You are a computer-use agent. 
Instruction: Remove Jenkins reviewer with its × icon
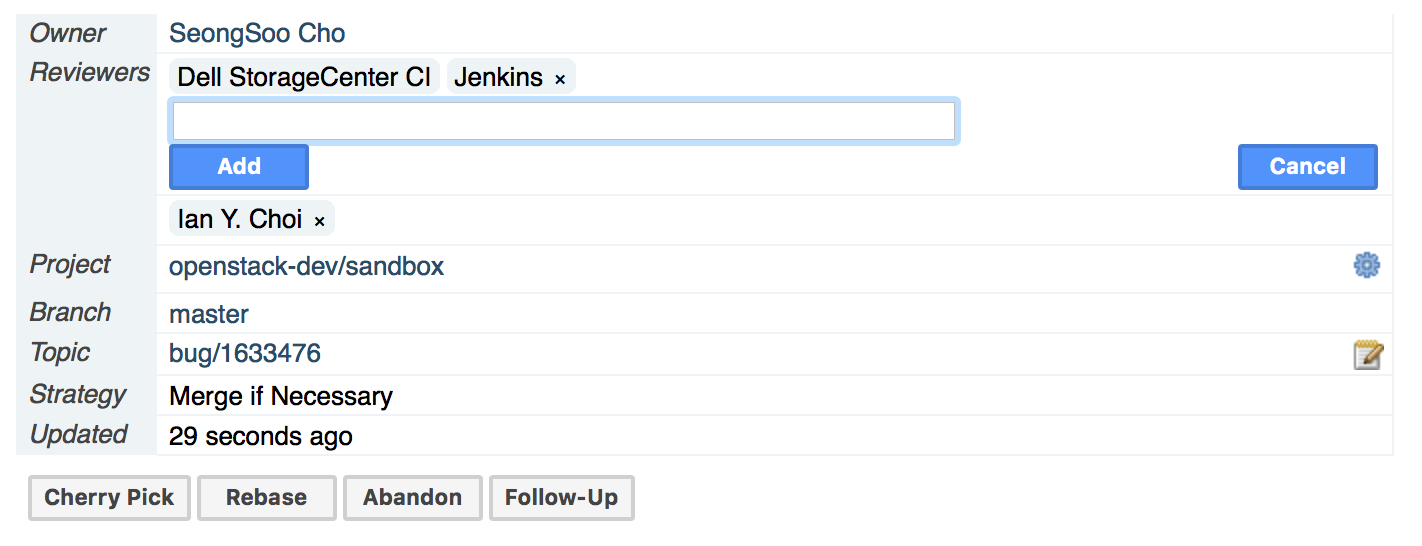pos(560,79)
